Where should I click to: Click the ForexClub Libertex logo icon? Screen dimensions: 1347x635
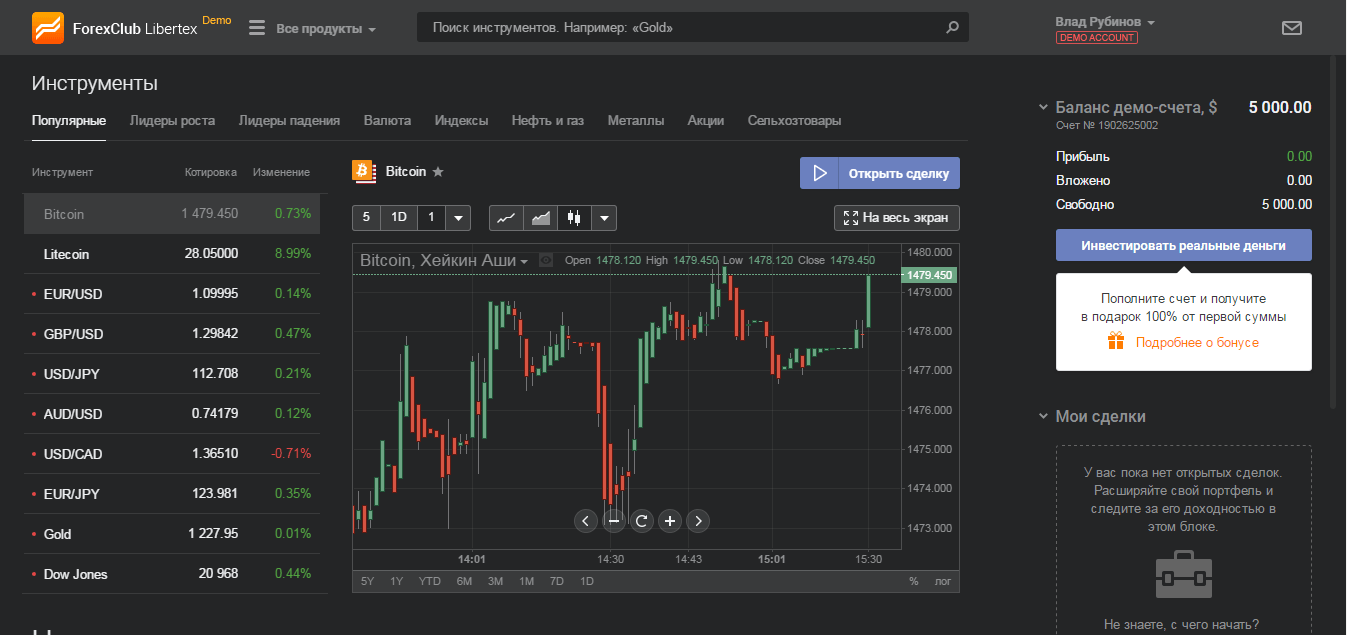pyautogui.click(x=48, y=28)
